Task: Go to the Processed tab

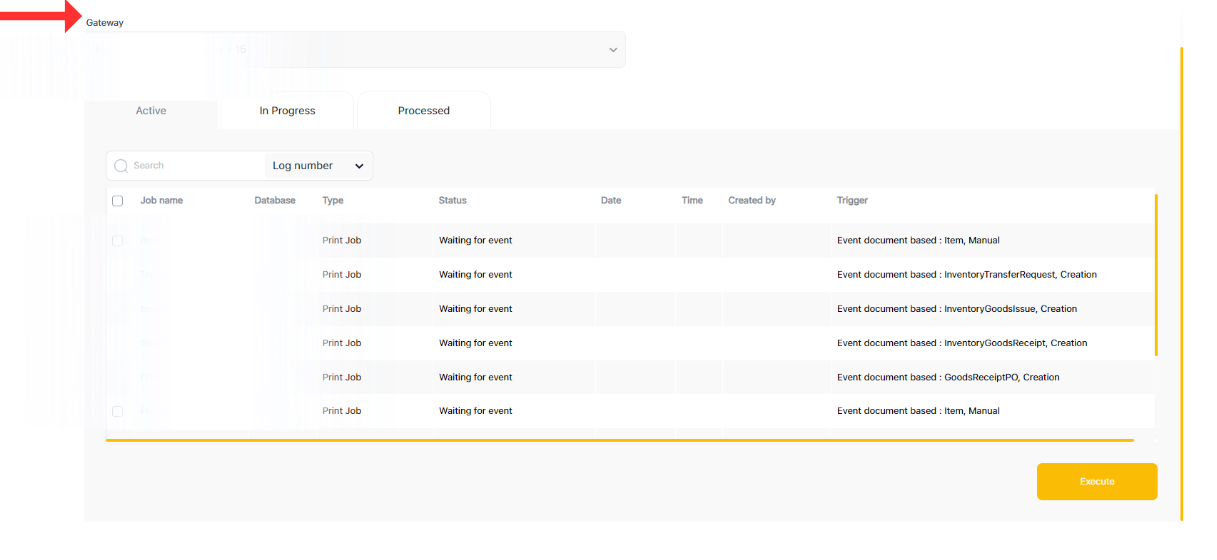Action: coord(424,111)
